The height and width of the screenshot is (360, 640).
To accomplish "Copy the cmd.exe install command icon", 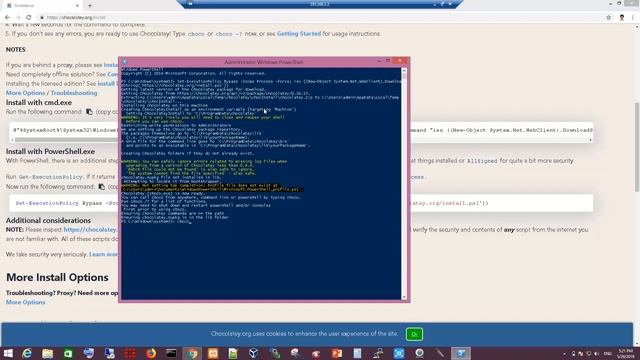I will click(x=89, y=112).
